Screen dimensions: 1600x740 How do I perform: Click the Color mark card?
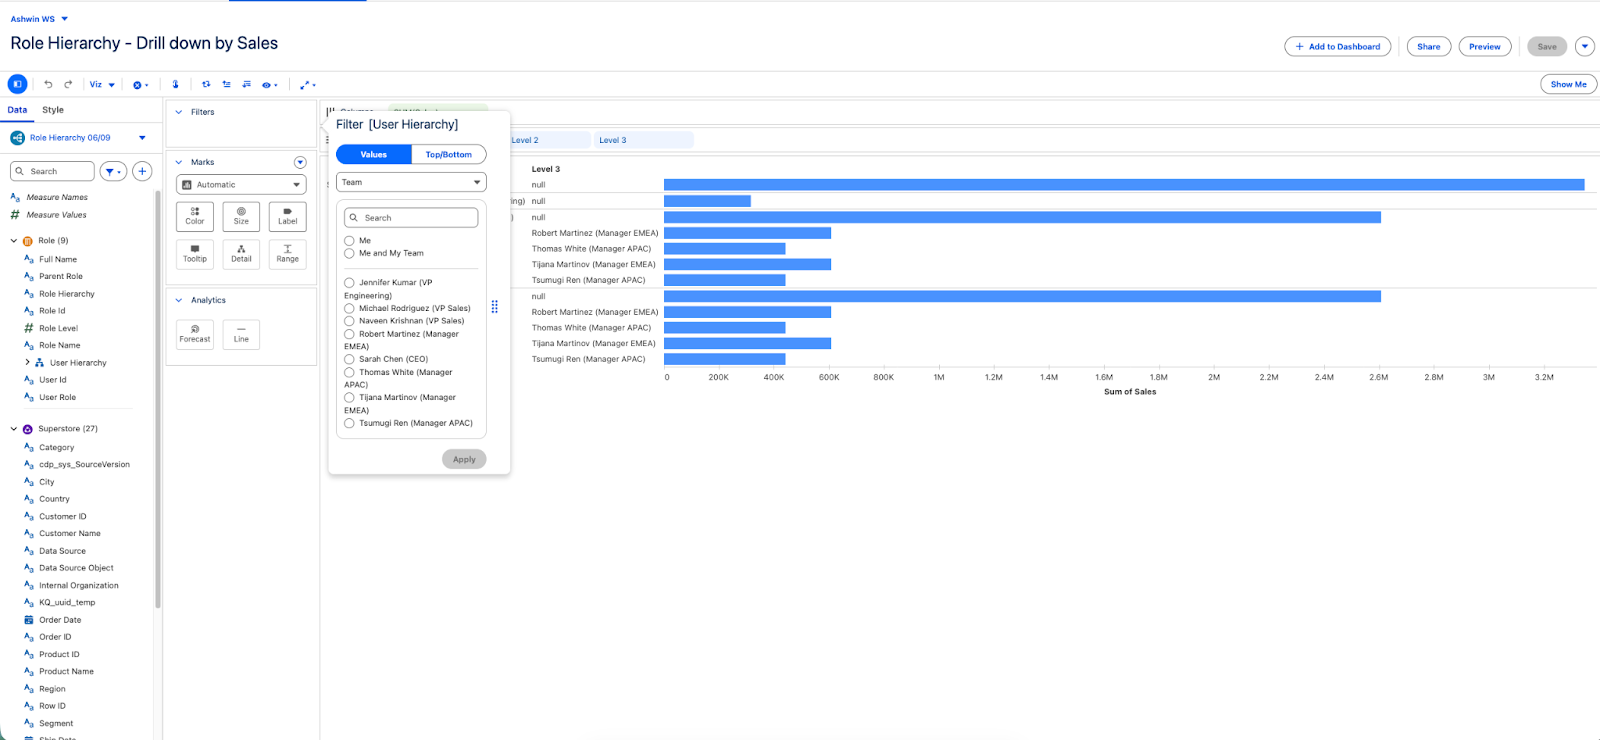coord(195,216)
